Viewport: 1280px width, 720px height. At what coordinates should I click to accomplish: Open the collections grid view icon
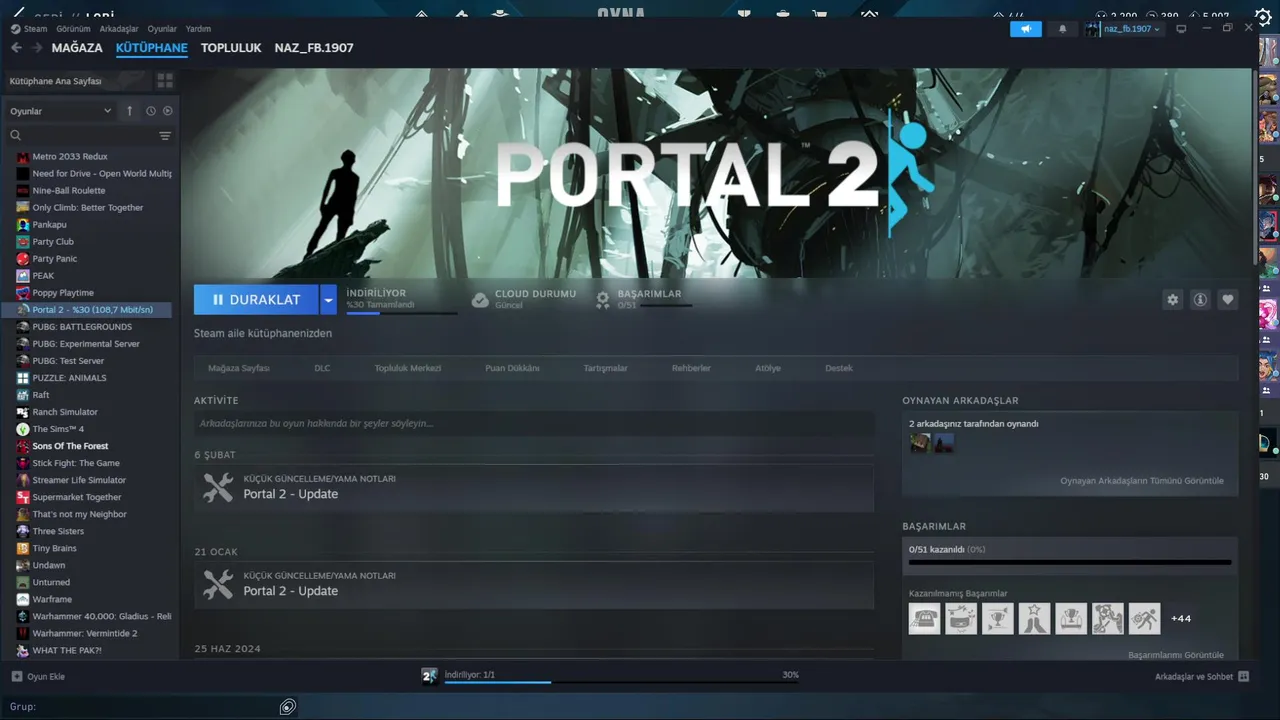coord(165,80)
